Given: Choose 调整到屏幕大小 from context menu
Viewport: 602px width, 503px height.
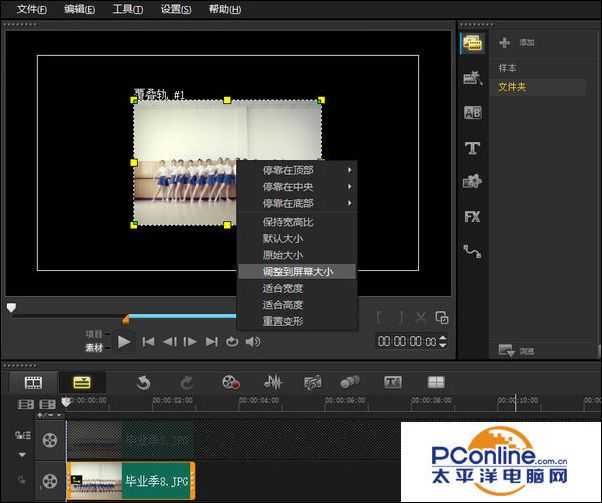Looking at the screenshot, I should [298, 271].
